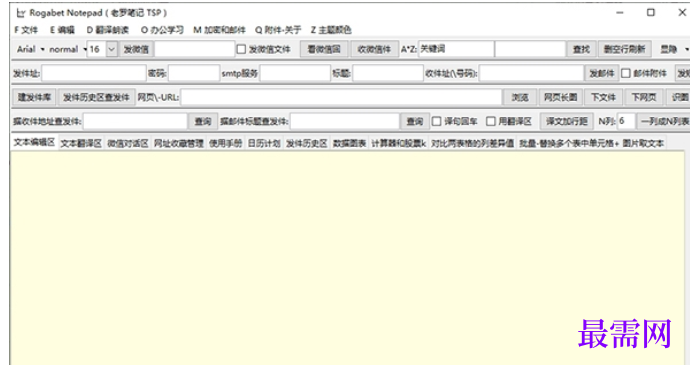Focus the 标题 subject field
Image resolution: width=690 pixels, height=365 pixels.
point(388,74)
